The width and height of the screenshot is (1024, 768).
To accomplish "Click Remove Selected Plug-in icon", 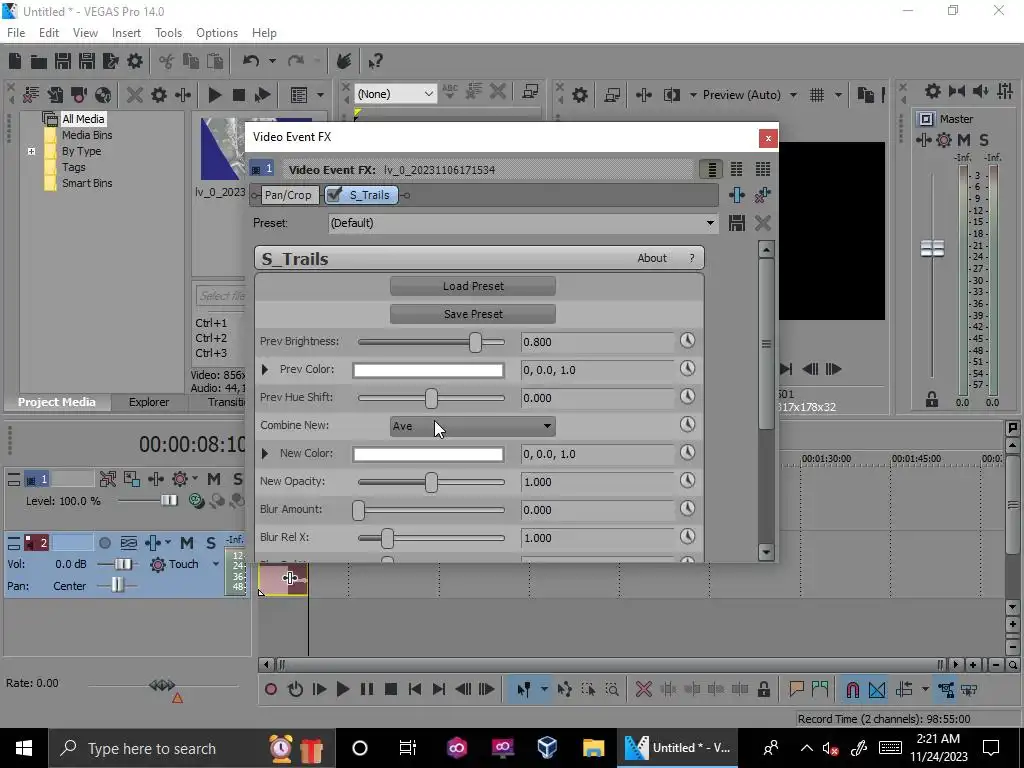I will (762, 195).
